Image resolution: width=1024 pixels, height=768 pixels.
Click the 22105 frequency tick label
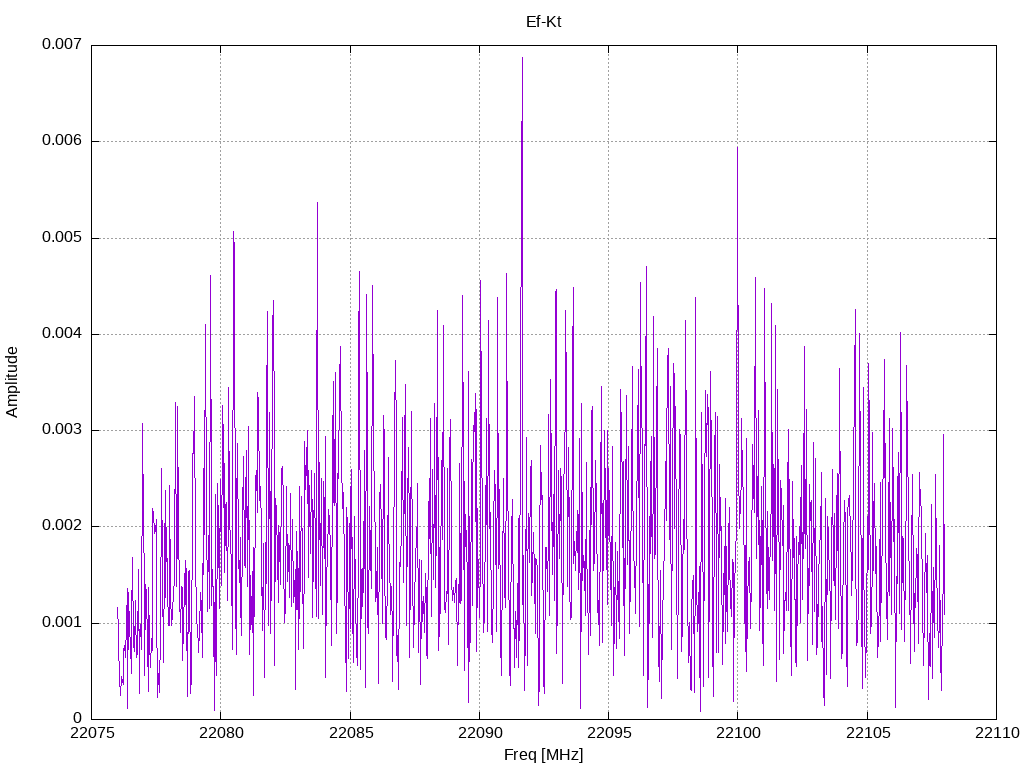click(867, 735)
